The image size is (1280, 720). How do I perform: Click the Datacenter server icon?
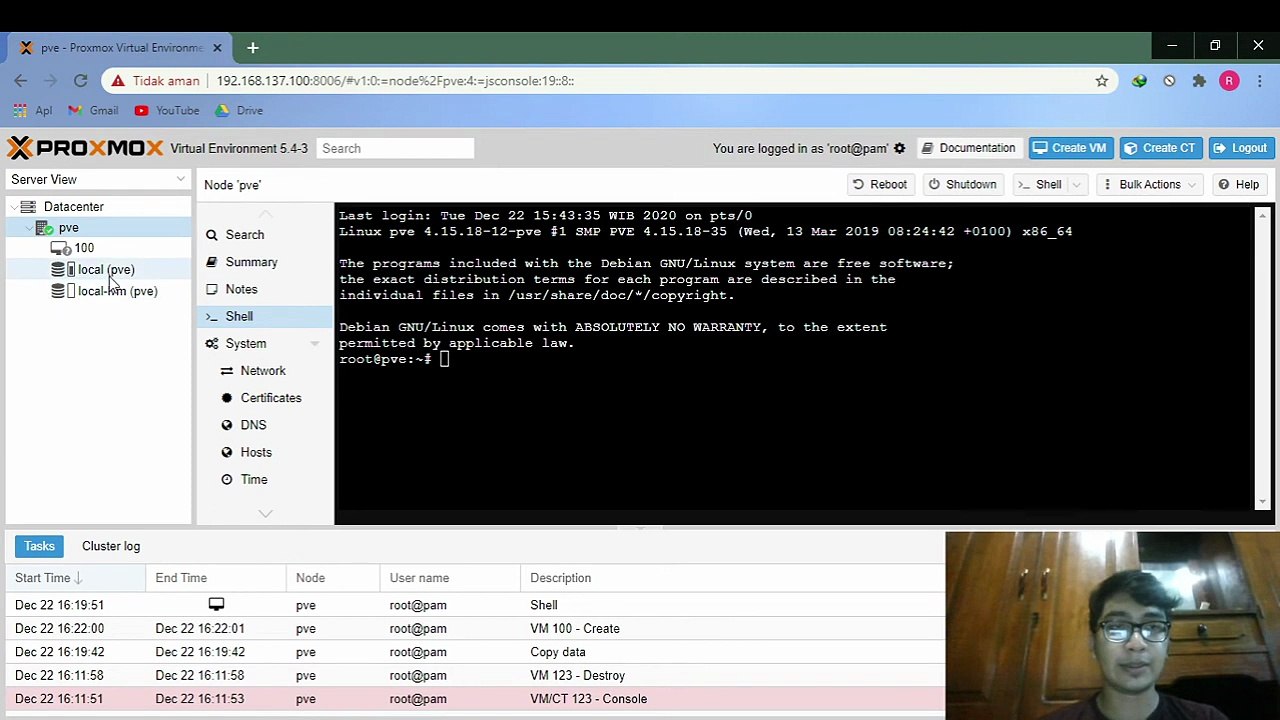[x=28, y=206]
